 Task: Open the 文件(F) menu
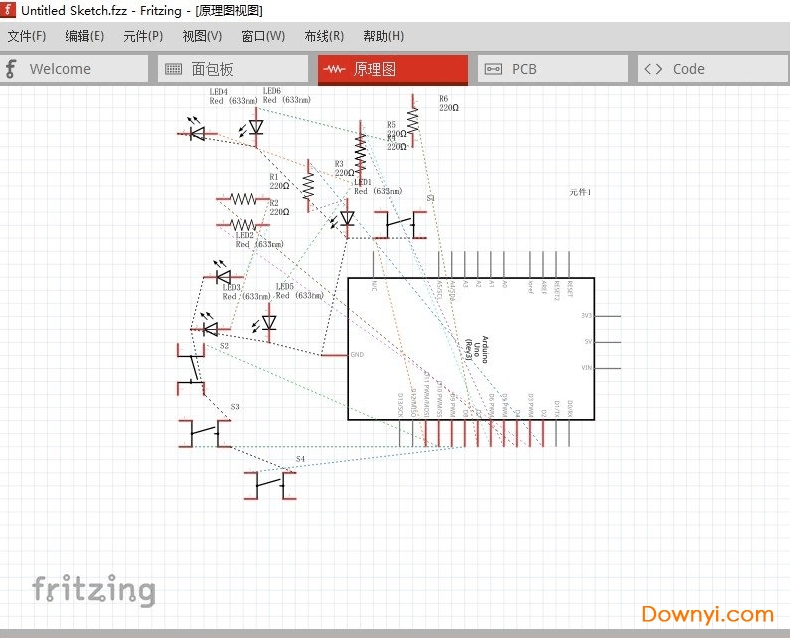tap(27, 36)
